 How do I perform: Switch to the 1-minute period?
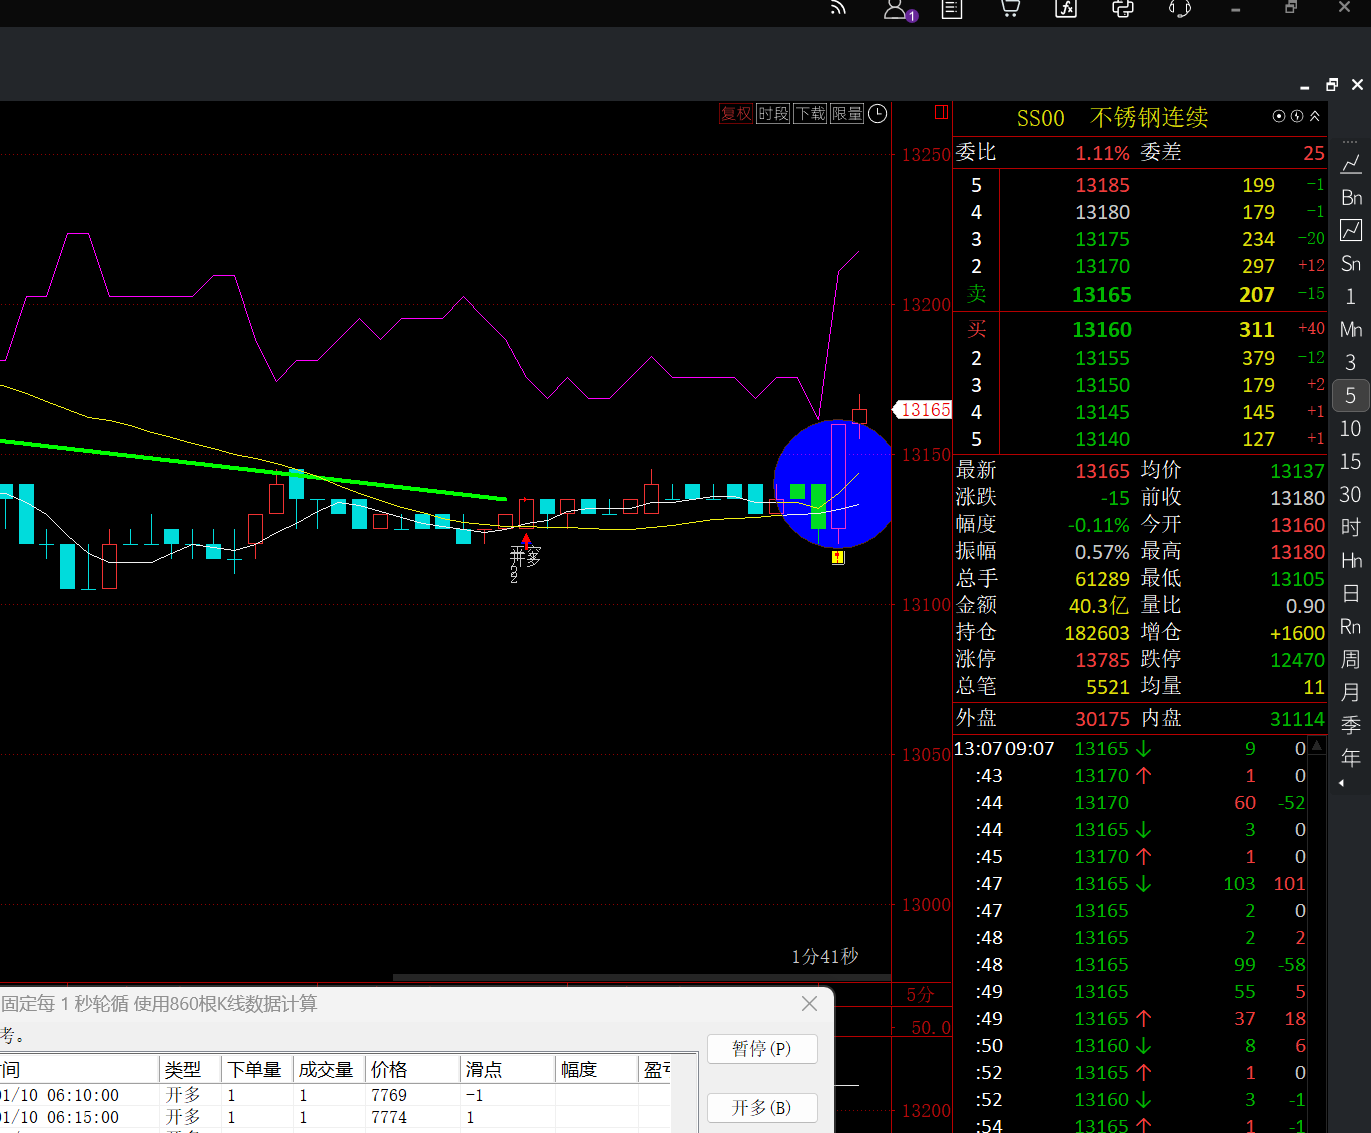[x=1351, y=296]
